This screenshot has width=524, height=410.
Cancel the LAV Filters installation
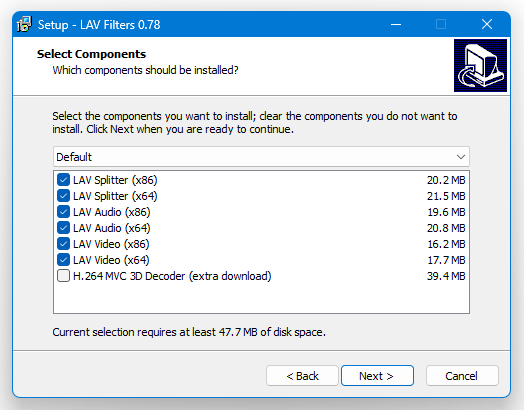pos(462,376)
